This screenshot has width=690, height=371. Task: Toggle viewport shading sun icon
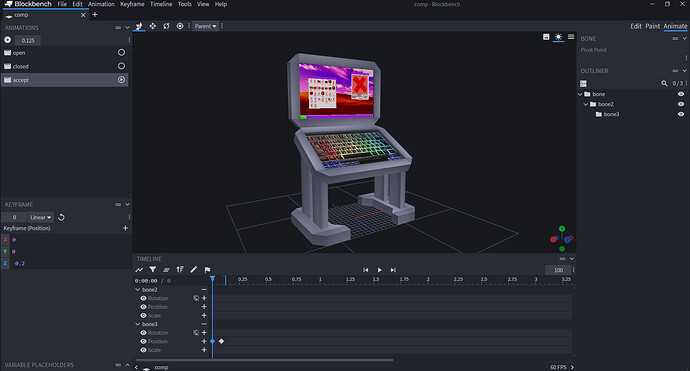coord(558,37)
